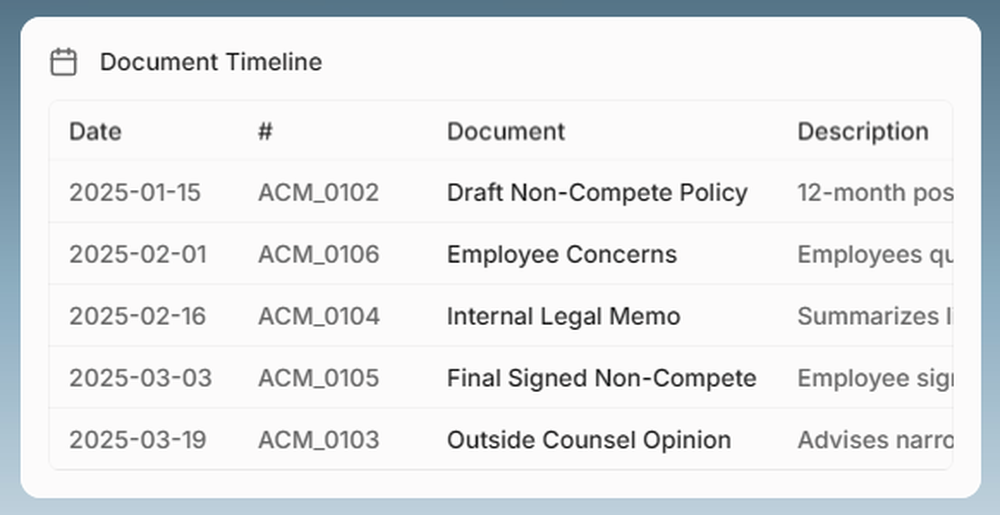The width and height of the screenshot is (1000, 515).
Task: Click the description starting with Summarizes
Action: click(873, 317)
